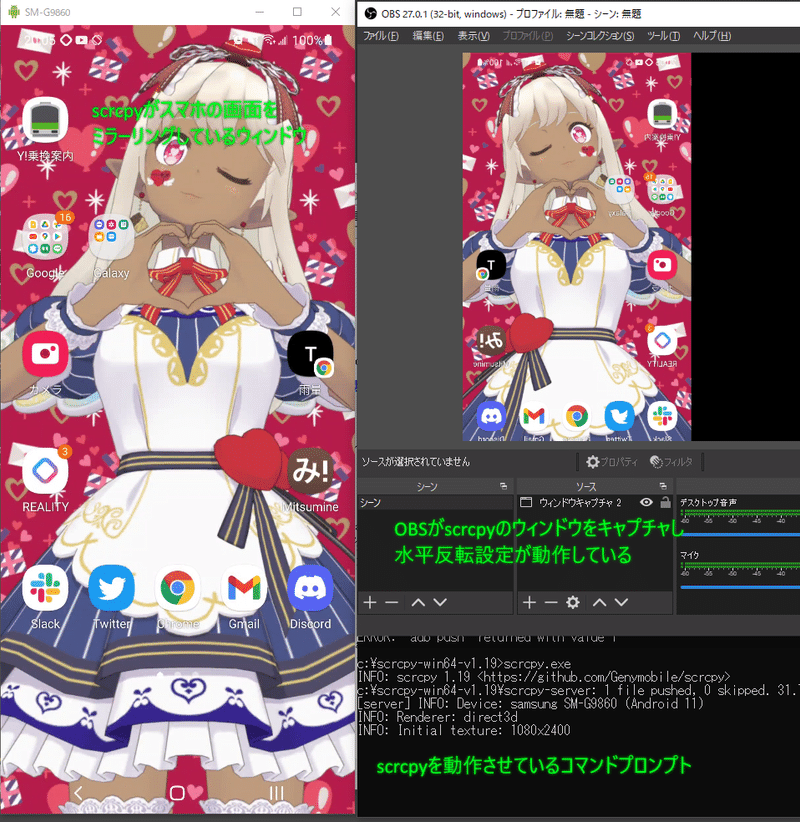Image resolution: width=800 pixels, height=822 pixels.
Task: Open Gmail in scrcpy window
Action: tap(244, 588)
